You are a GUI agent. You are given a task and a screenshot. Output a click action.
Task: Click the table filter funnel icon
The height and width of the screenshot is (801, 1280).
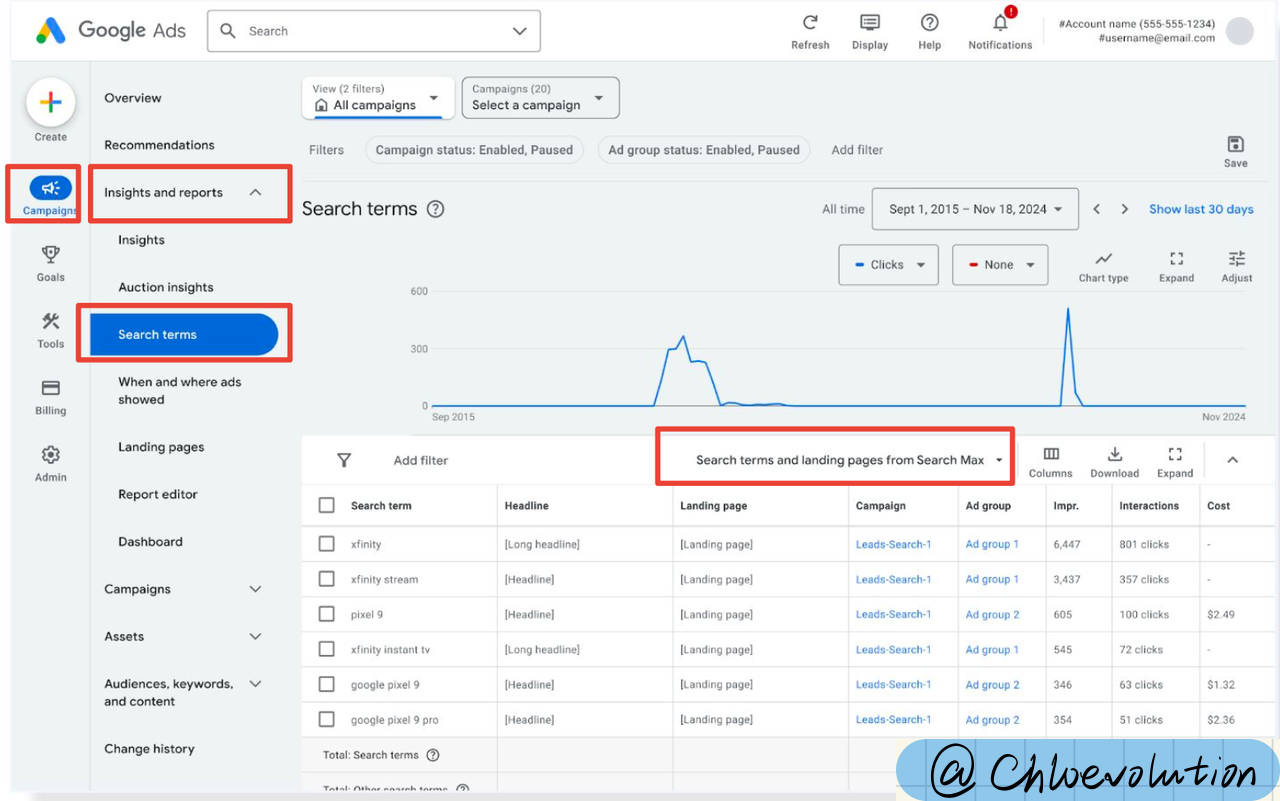(x=344, y=460)
